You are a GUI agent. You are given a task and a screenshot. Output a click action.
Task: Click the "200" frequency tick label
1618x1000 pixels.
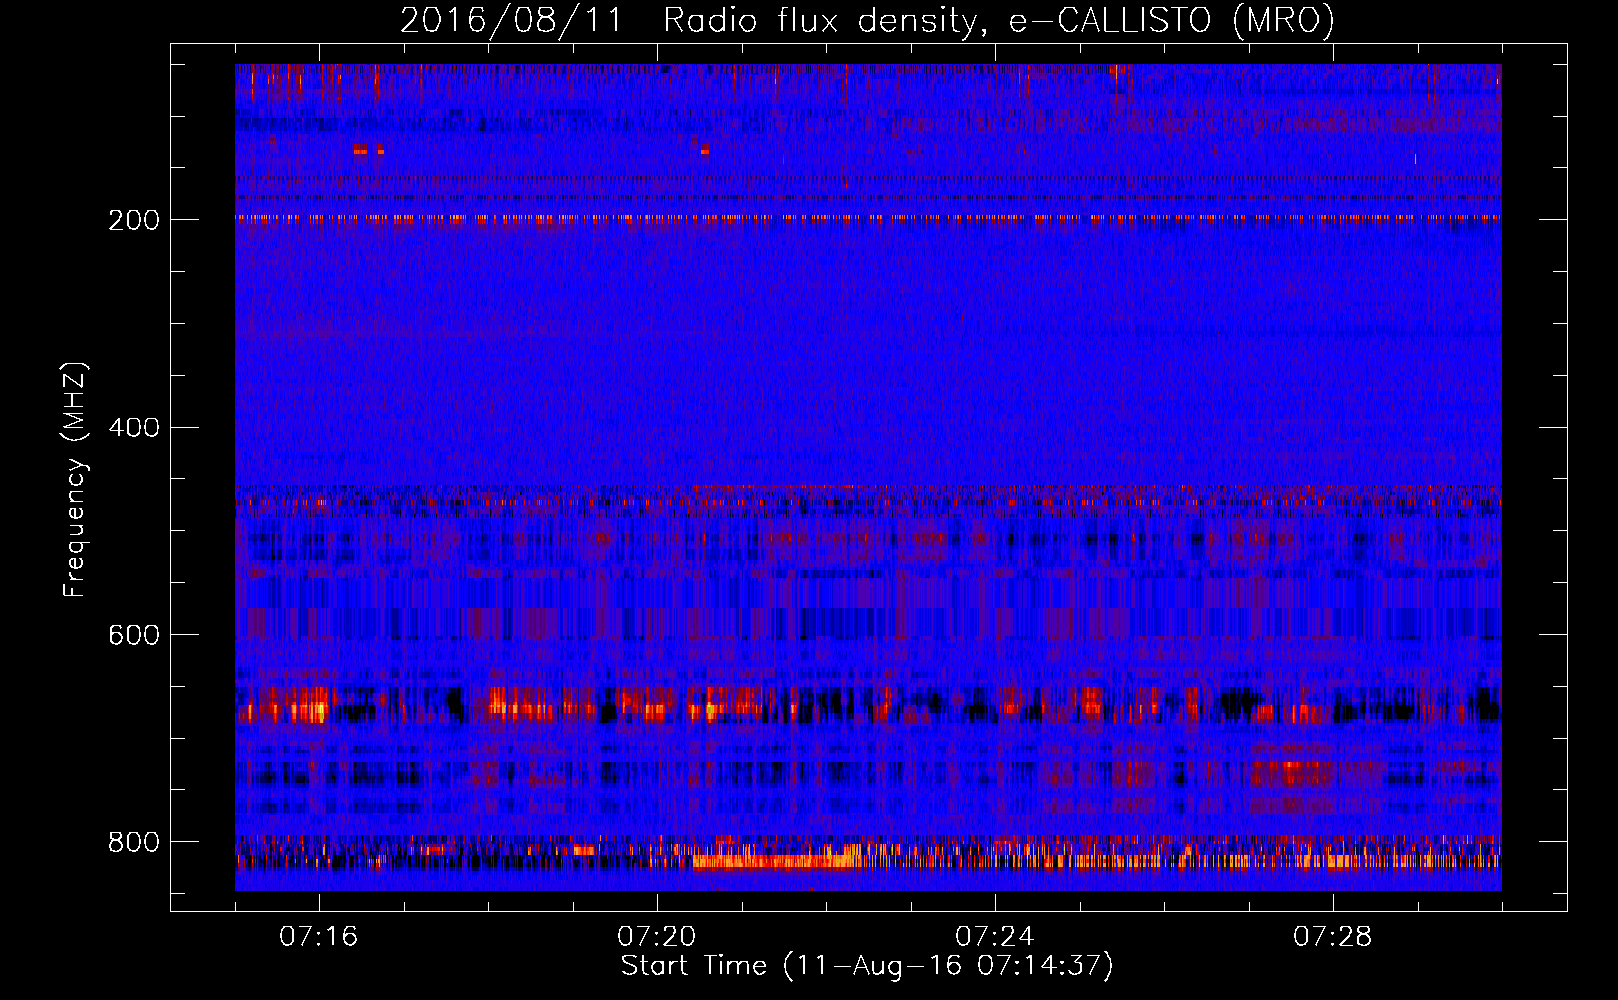(x=134, y=220)
